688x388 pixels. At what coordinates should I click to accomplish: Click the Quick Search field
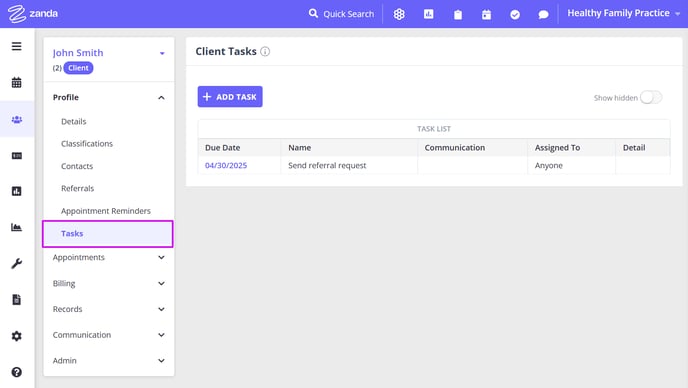coord(348,14)
